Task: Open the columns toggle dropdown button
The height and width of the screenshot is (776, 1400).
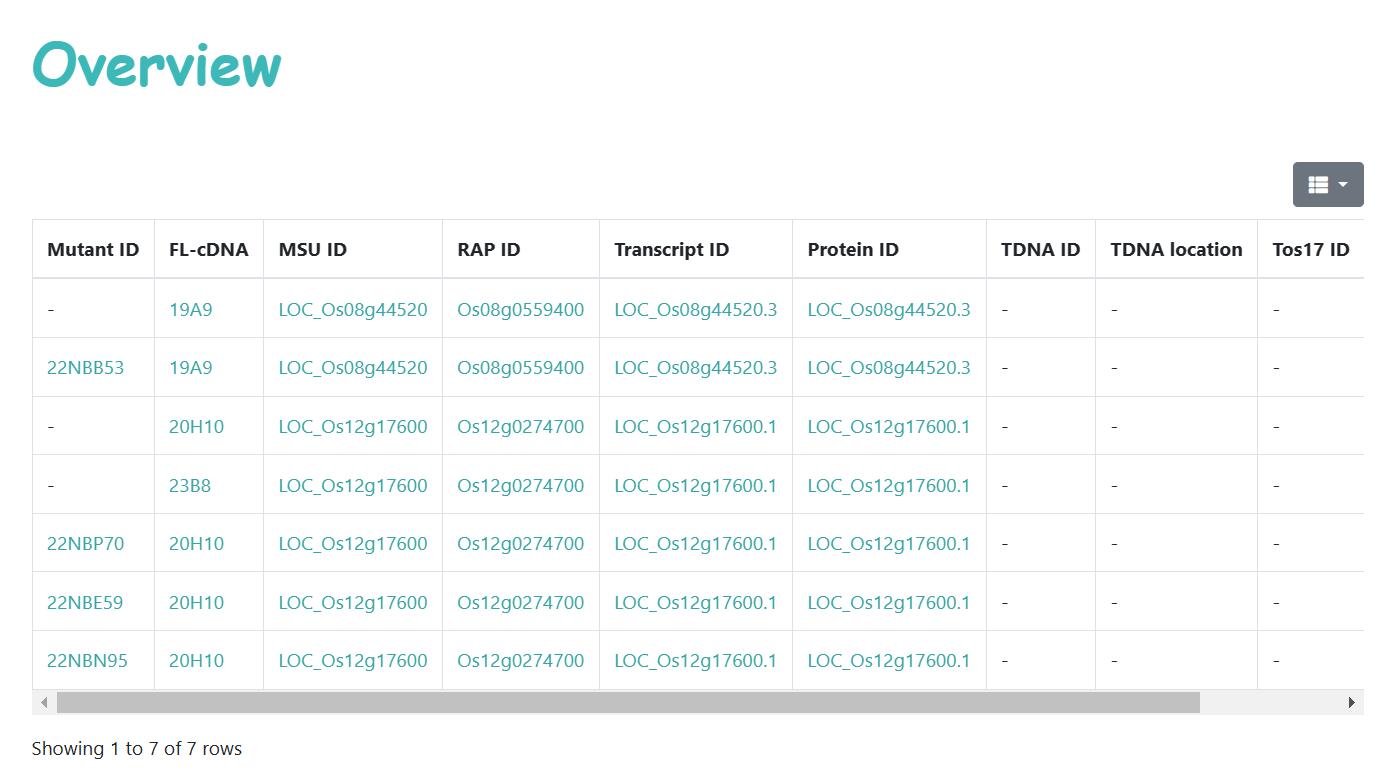Action: pyautogui.click(x=1328, y=185)
